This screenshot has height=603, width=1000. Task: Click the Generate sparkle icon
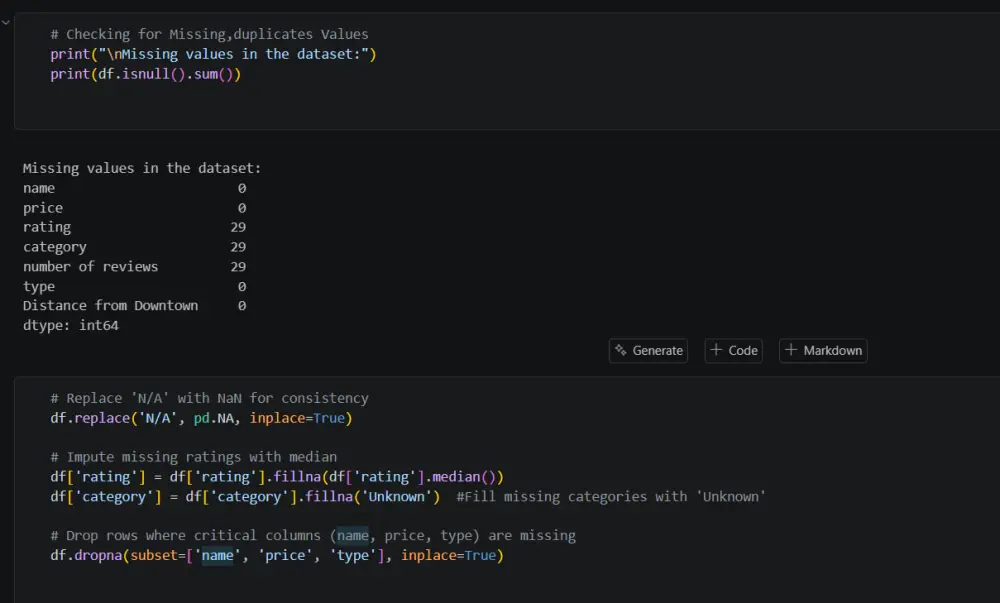pos(621,351)
